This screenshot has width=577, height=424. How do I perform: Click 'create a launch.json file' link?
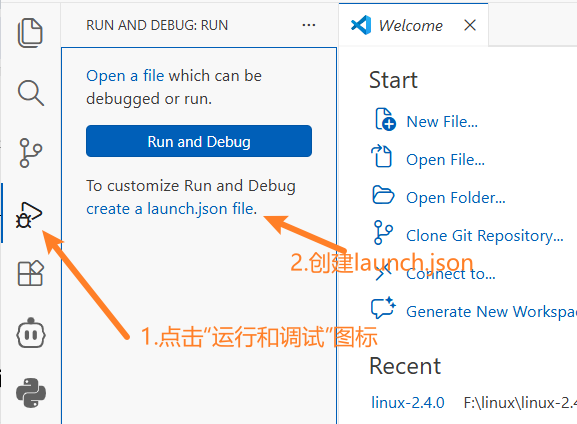click(171, 209)
